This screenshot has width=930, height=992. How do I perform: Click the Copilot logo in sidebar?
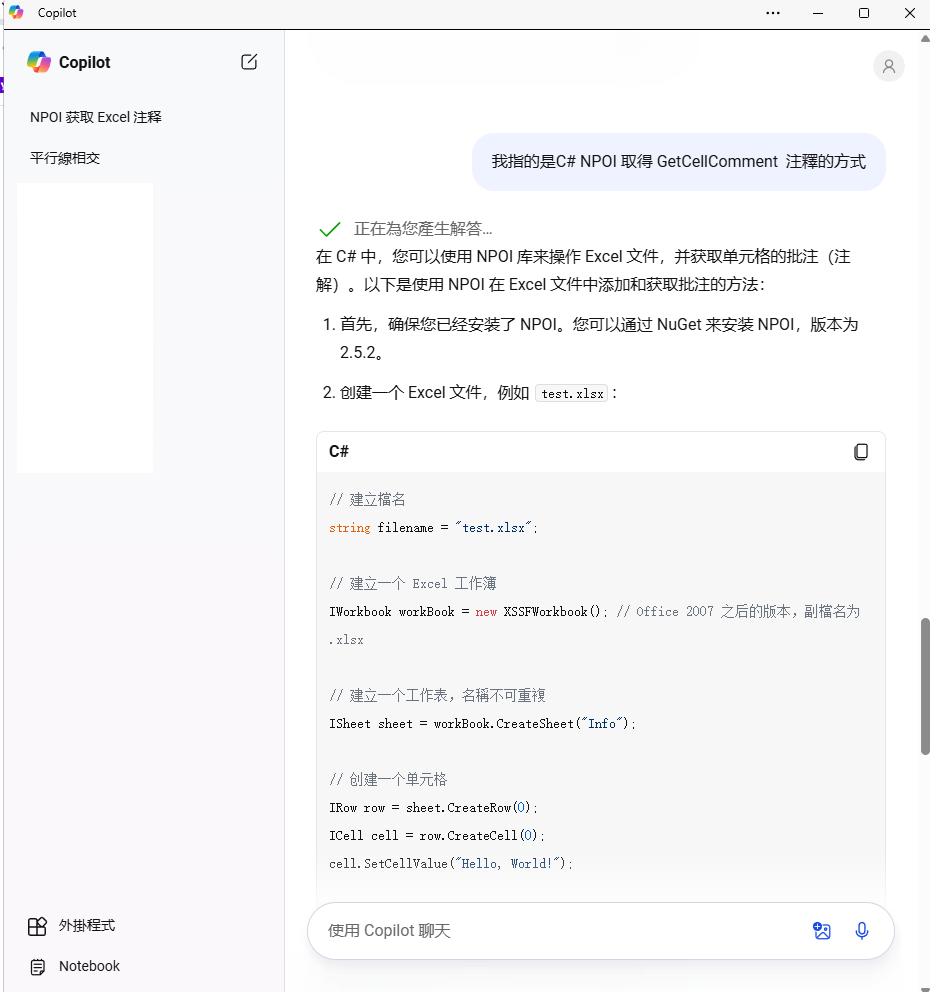(x=39, y=62)
